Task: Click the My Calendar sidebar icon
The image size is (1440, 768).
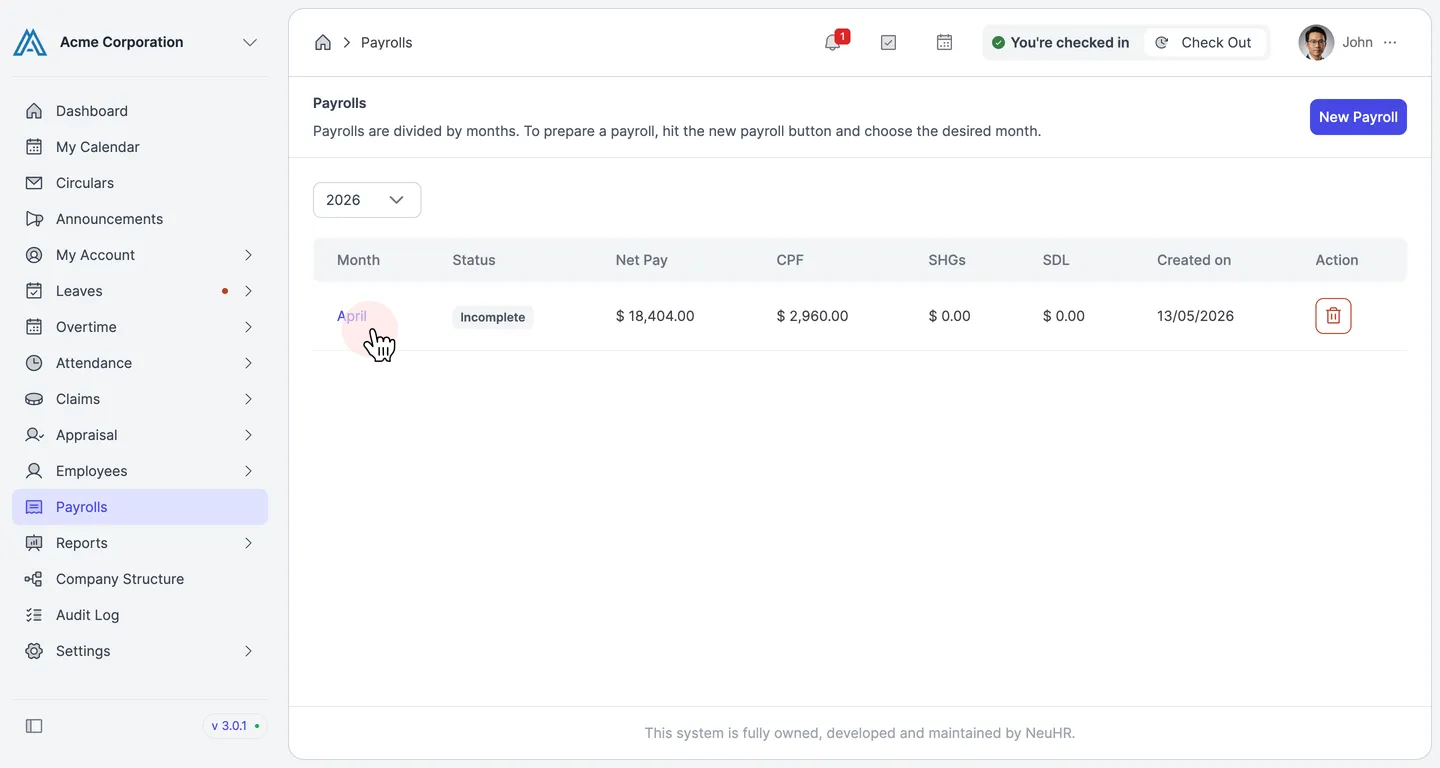Action: pyautogui.click(x=34, y=147)
